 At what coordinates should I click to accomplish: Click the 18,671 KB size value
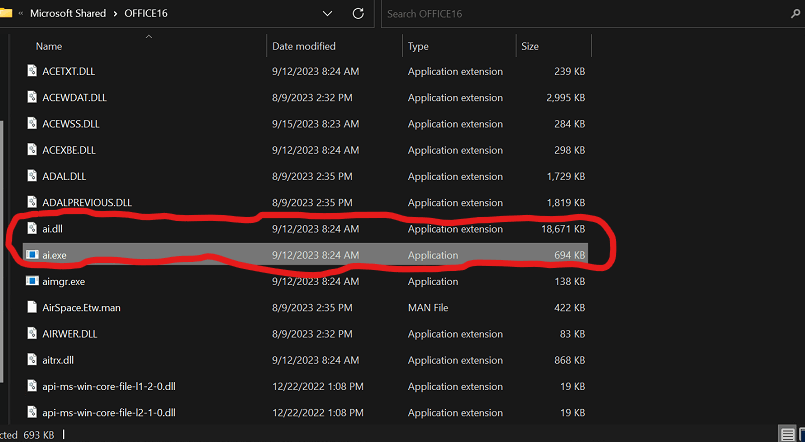point(563,228)
